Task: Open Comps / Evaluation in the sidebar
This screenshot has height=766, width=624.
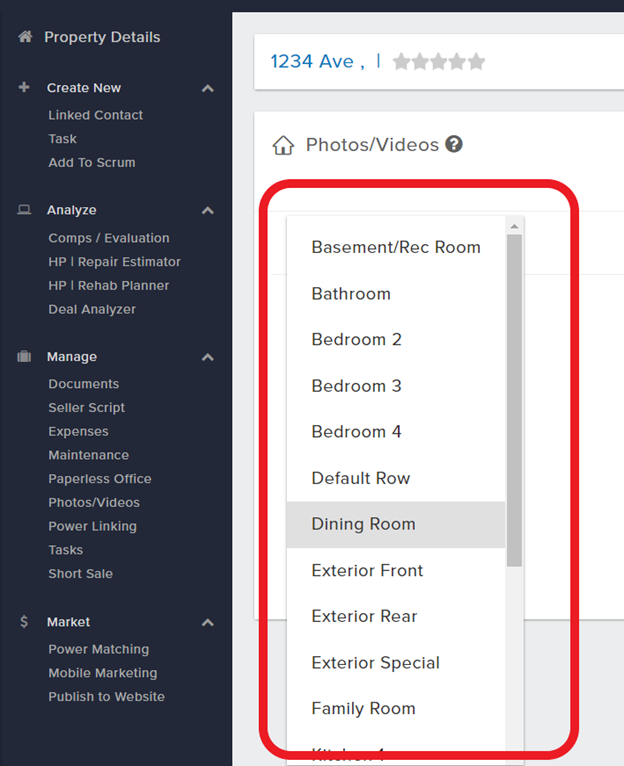Action: tap(109, 238)
